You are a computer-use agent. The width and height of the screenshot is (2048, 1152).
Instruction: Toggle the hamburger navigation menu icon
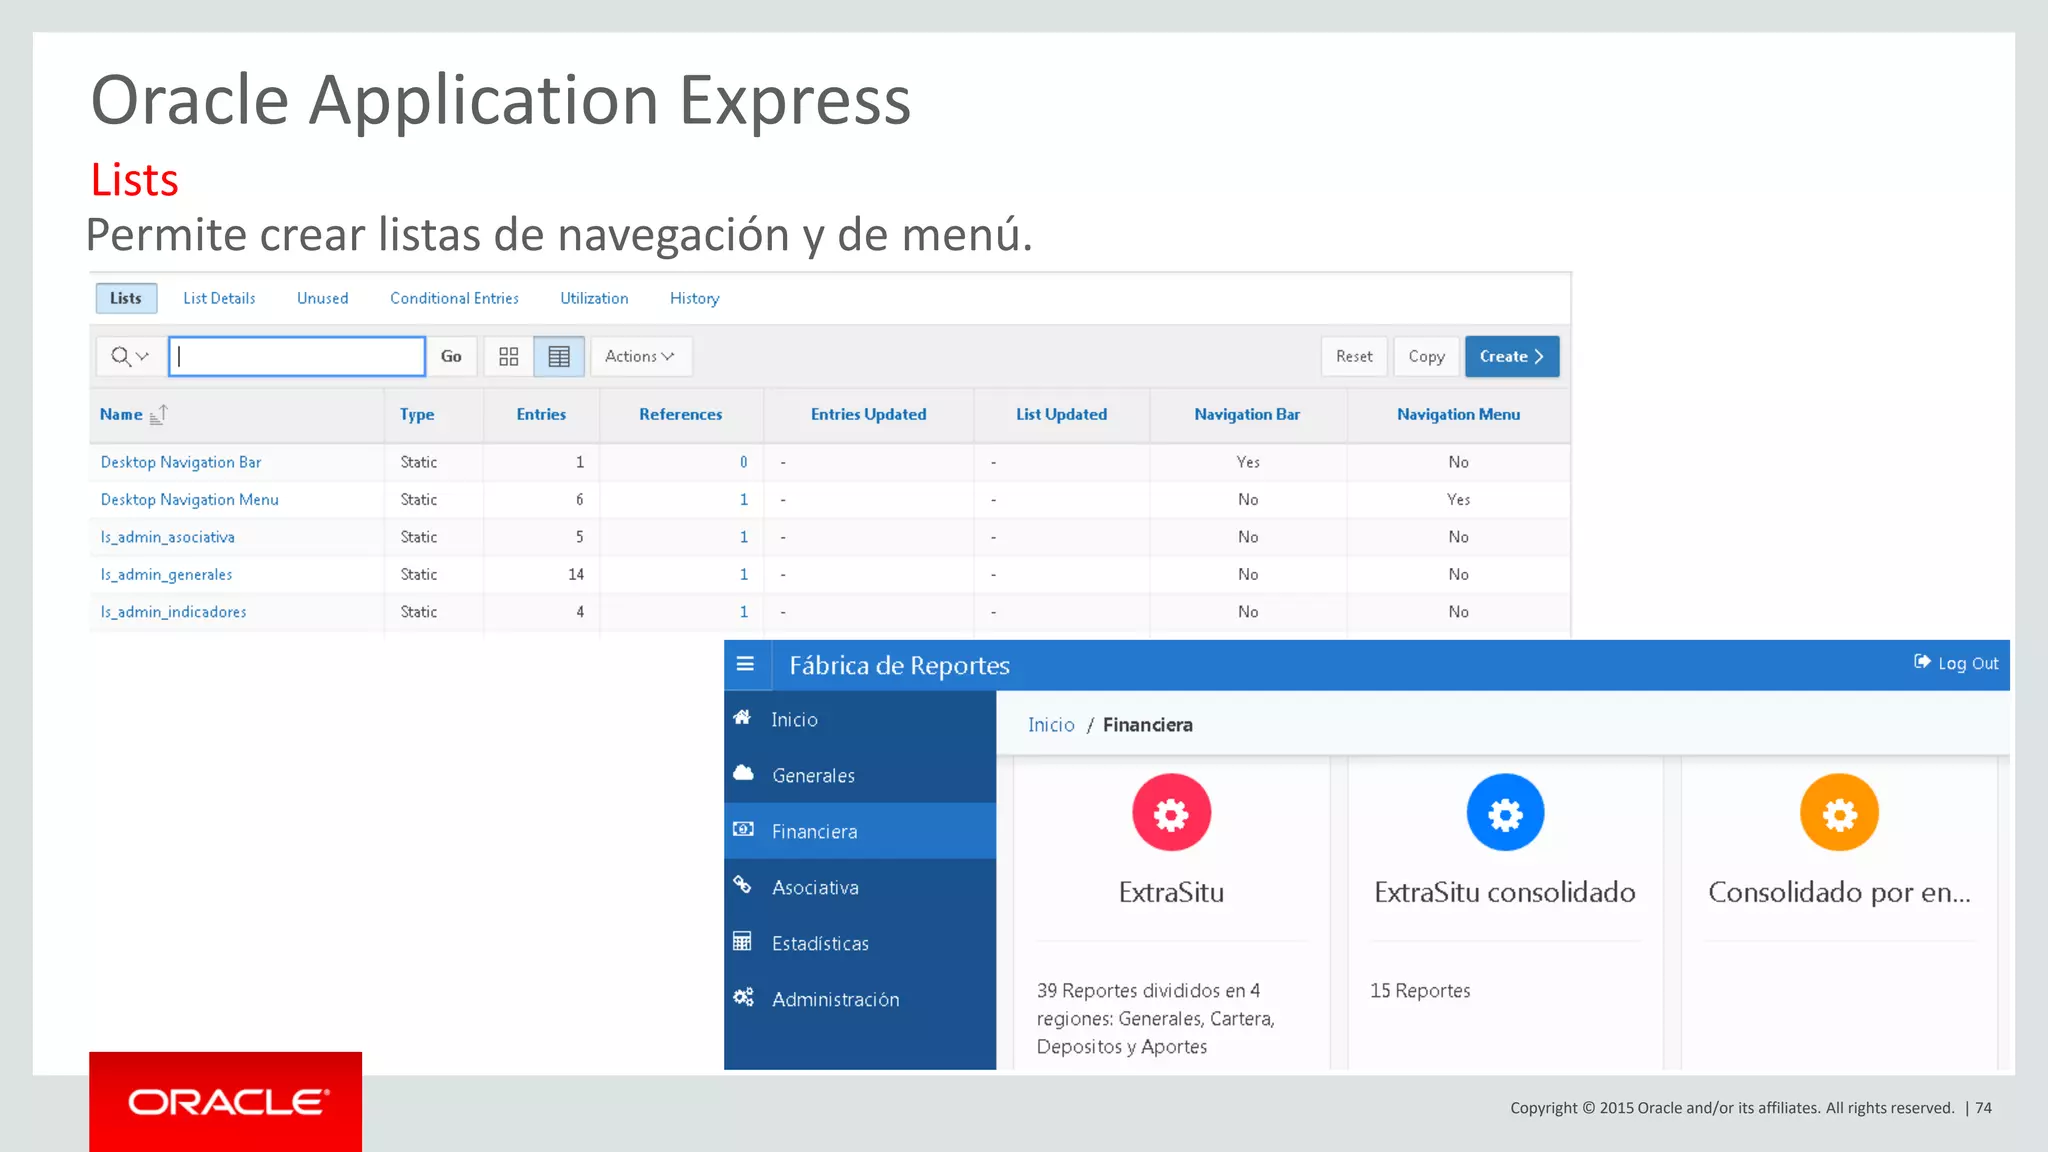click(x=745, y=664)
